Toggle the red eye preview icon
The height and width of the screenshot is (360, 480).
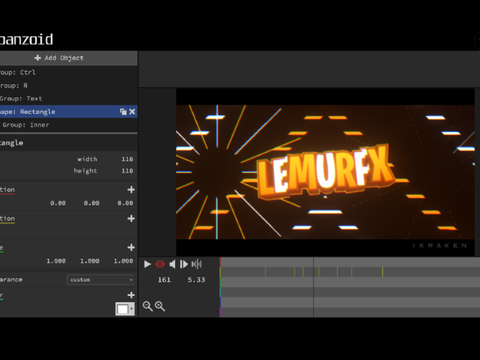(160, 264)
